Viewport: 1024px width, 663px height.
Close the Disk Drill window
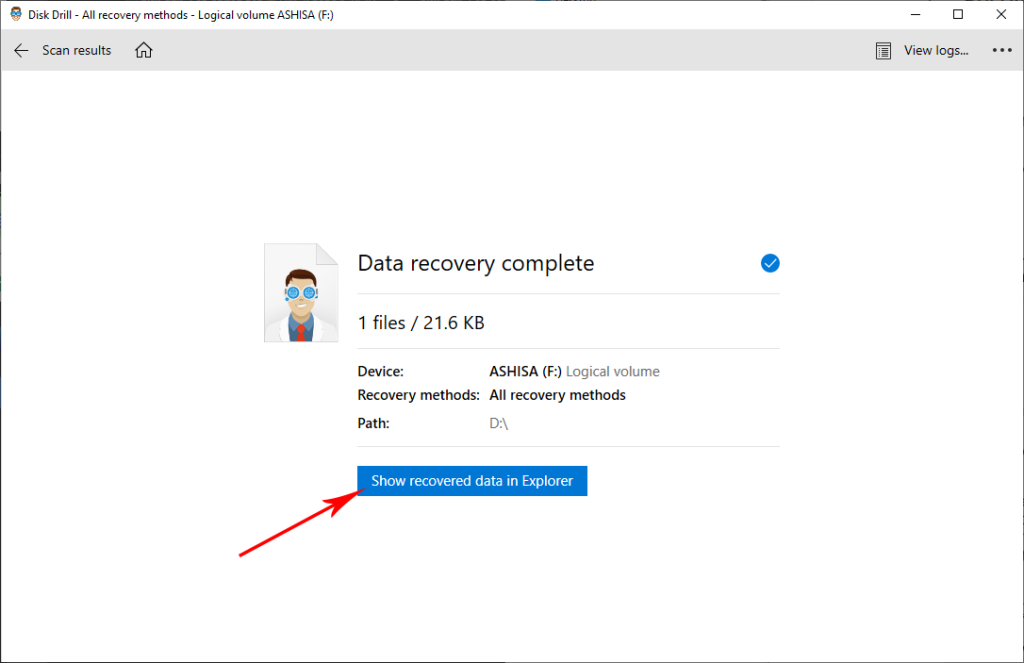[x=1001, y=14]
